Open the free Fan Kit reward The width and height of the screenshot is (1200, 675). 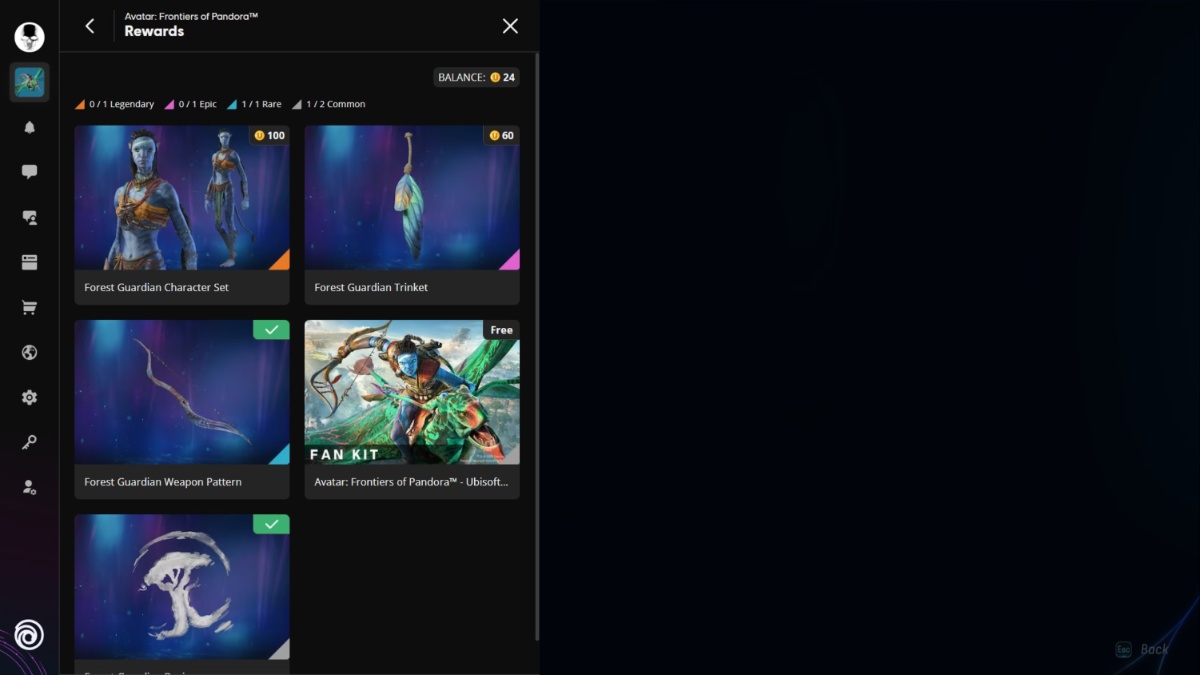(x=412, y=409)
